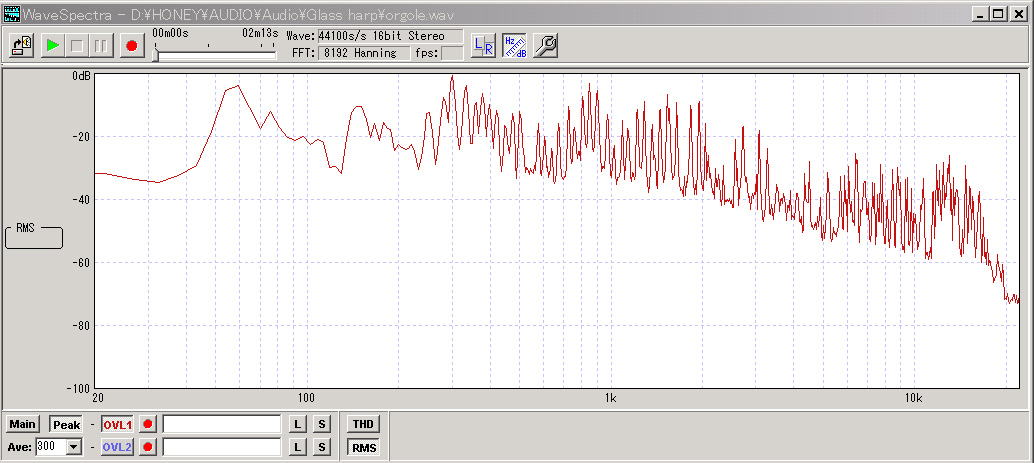Screen dimensions: 1034x463
Task: Click the fps readout box
Action: 452,53
